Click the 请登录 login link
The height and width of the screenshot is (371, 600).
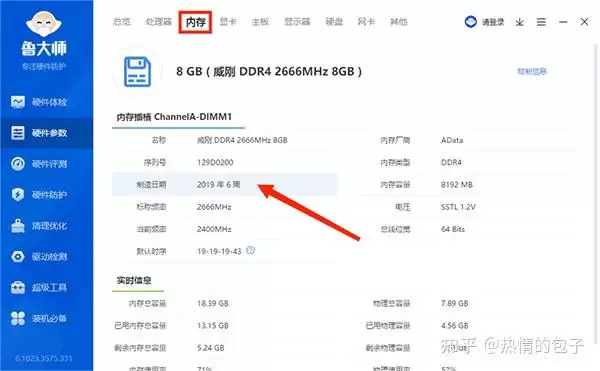point(493,22)
